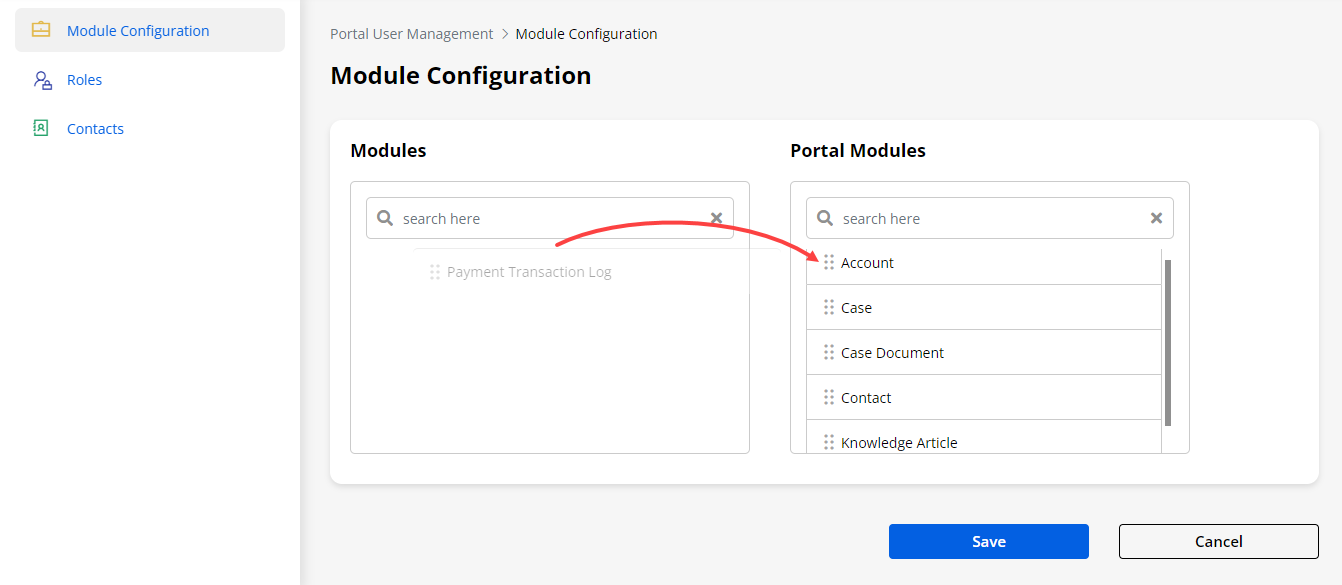Click the drag handle beside Account
This screenshot has height=585, width=1342.
pyautogui.click(x=829, y=262)
